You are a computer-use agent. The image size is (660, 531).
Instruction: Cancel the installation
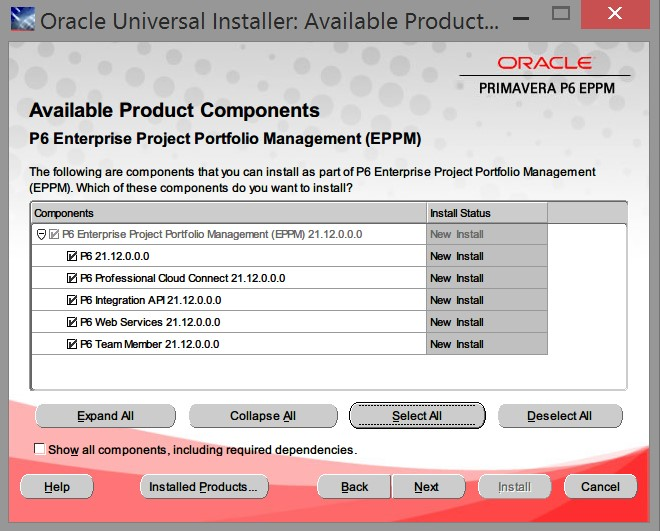click(x=600, y=487)
